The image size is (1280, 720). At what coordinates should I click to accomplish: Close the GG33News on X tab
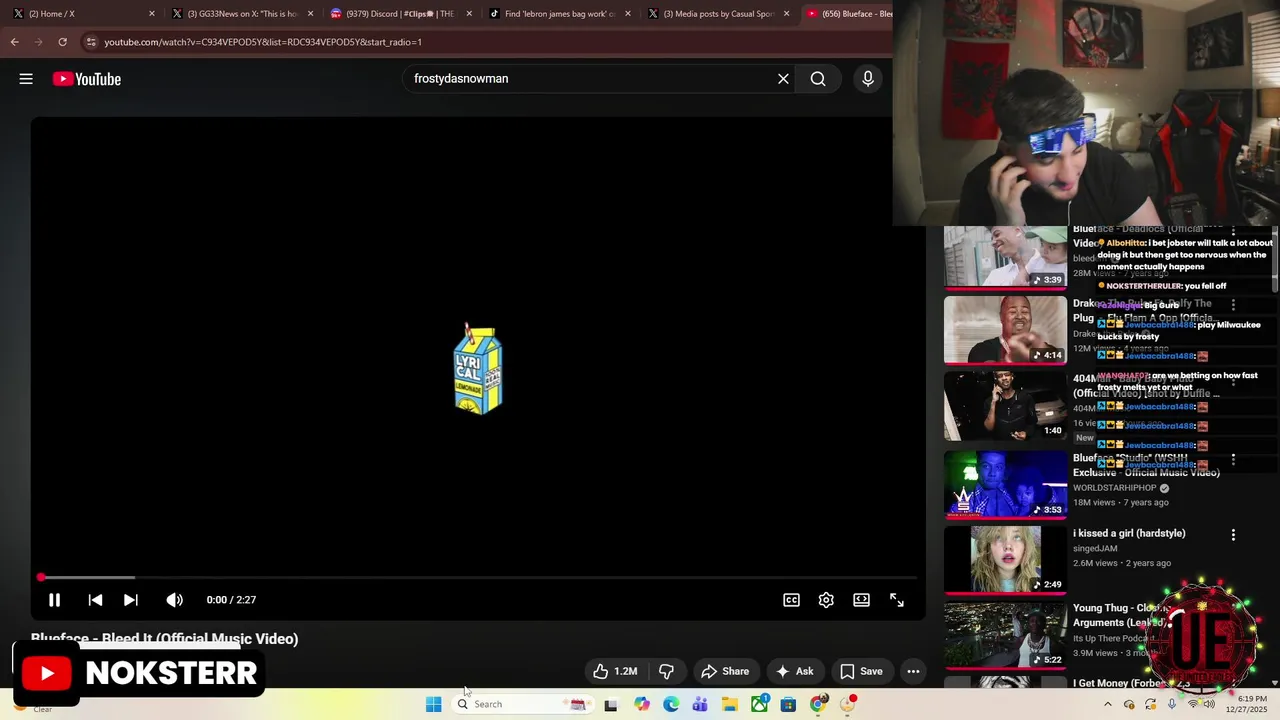tap(311, 14)
